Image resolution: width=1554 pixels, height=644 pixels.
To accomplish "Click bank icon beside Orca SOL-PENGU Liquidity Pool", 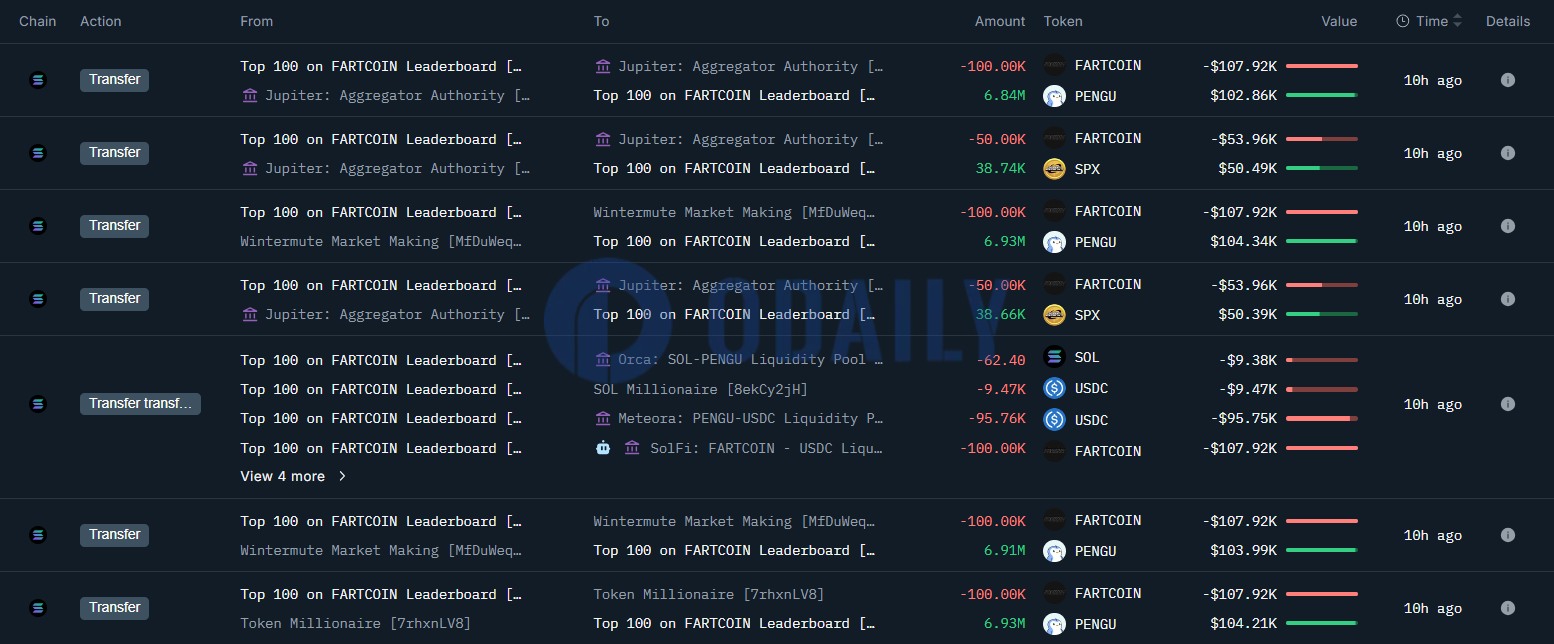I will pyautogui.click(x=603, y=359).
